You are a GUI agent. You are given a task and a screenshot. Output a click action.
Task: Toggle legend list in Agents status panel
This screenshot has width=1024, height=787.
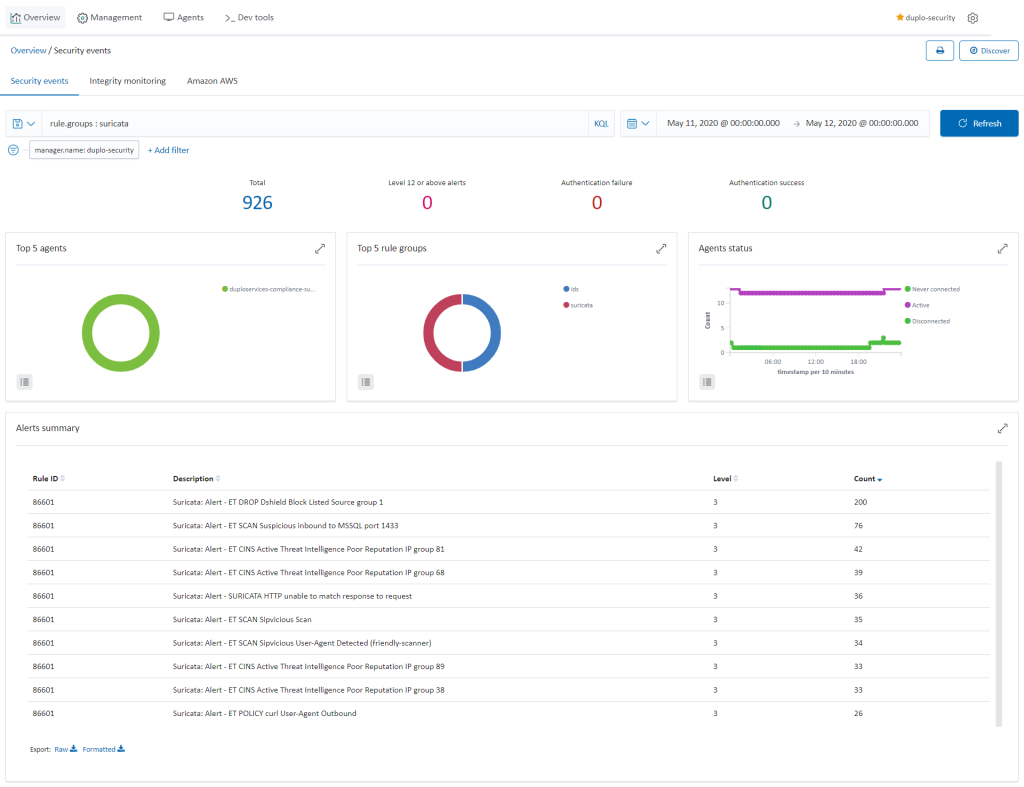(707, 381)
